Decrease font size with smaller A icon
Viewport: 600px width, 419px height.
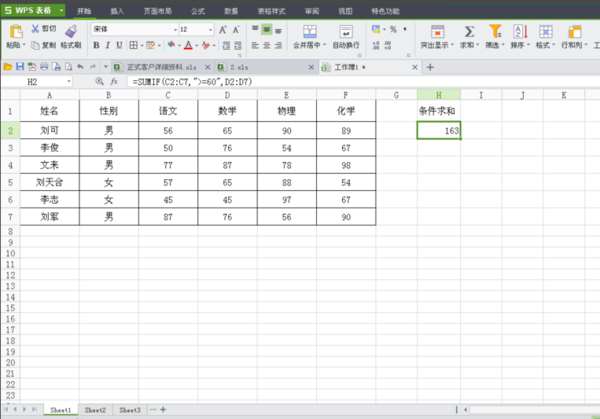point(236,29)
